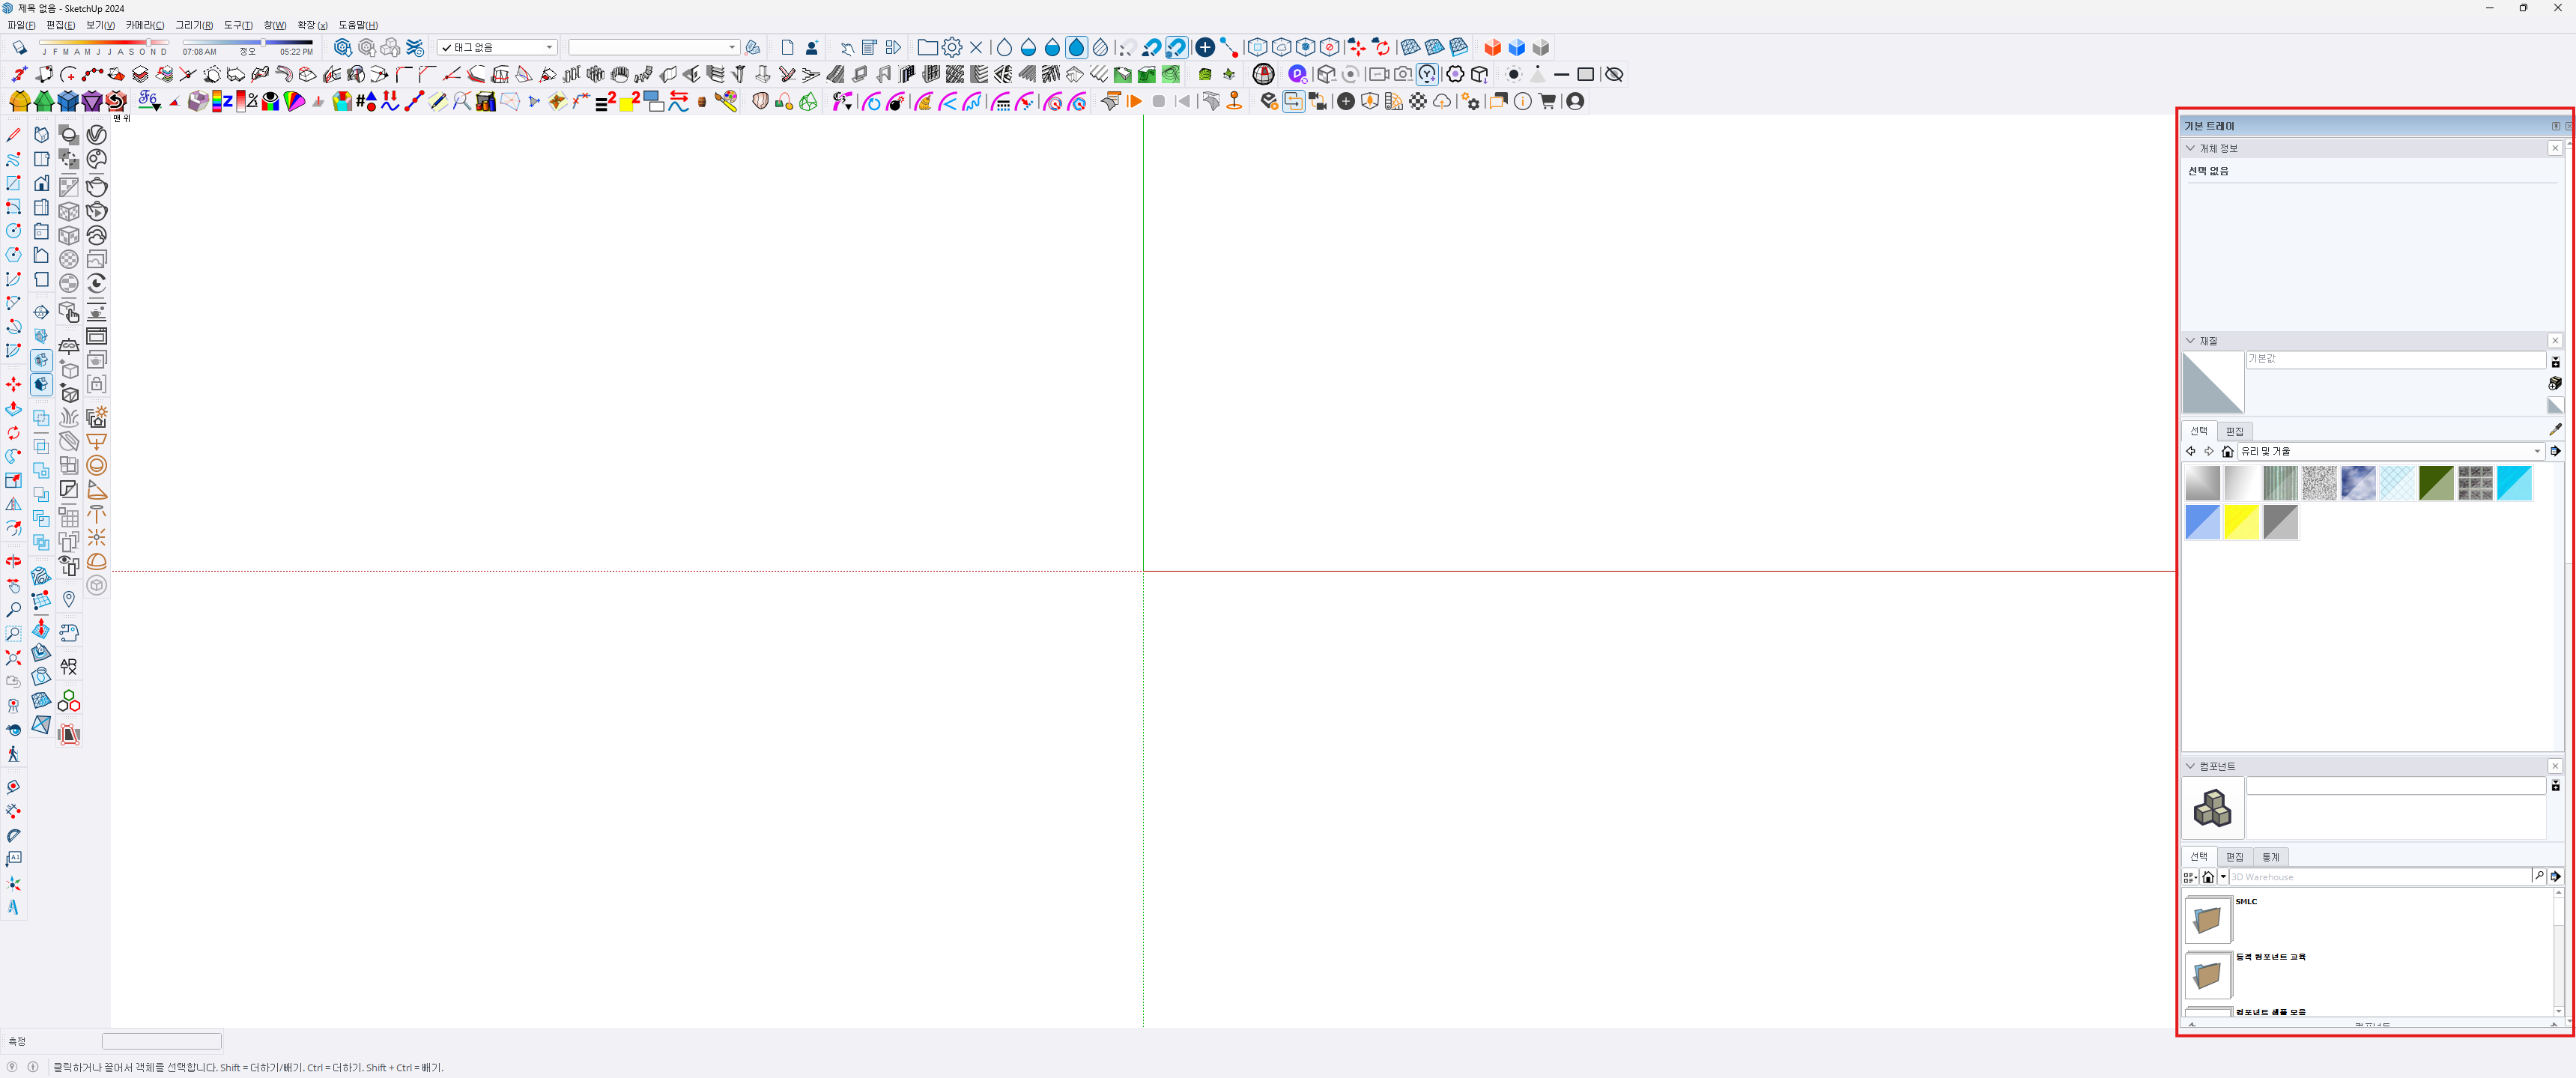Select the 3D Text tool
2576x1078 pixels.
(x=13, y=908)
